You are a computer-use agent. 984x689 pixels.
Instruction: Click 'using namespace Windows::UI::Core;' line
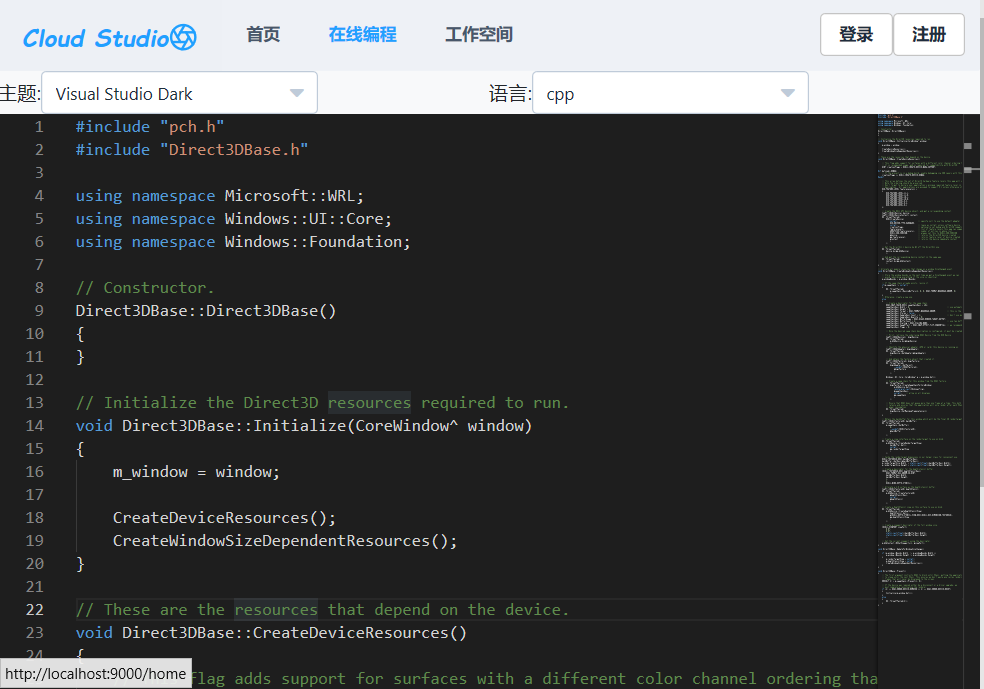click(233, 218)
